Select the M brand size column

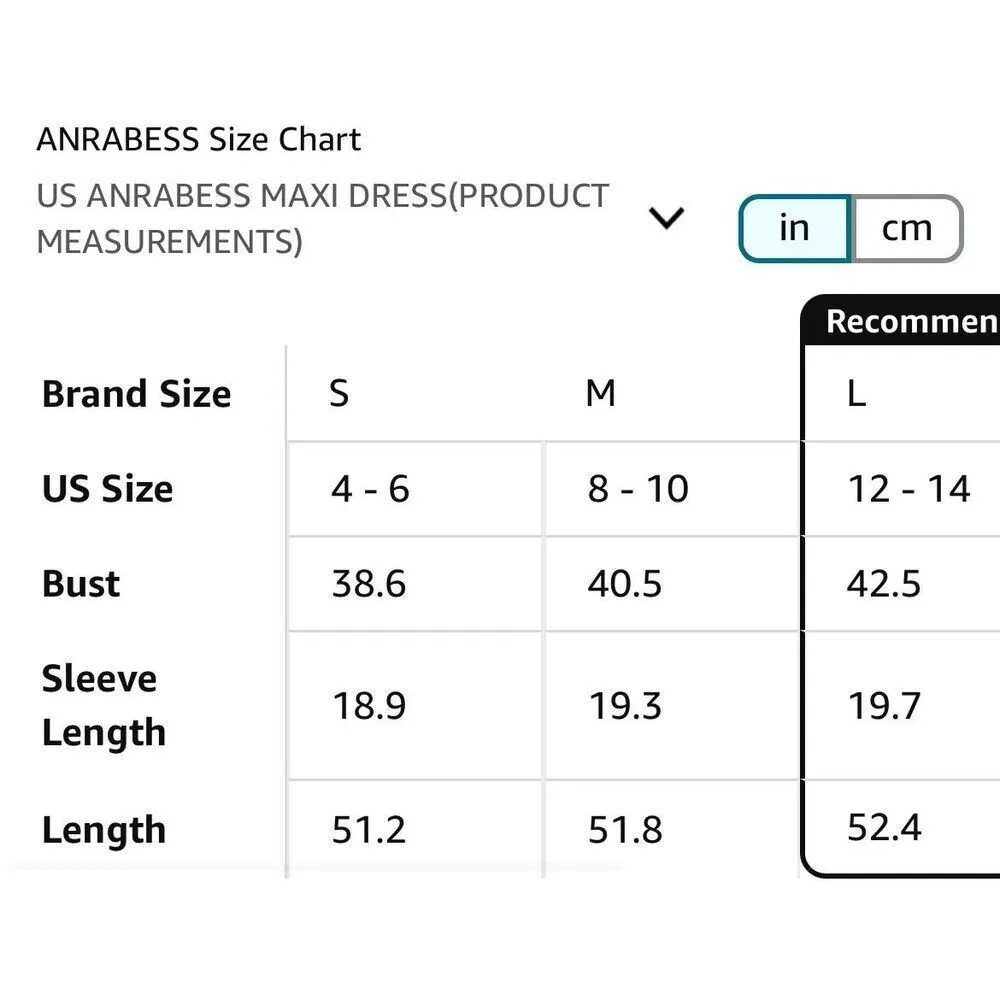pyautogui.click(x=600, y=394)
